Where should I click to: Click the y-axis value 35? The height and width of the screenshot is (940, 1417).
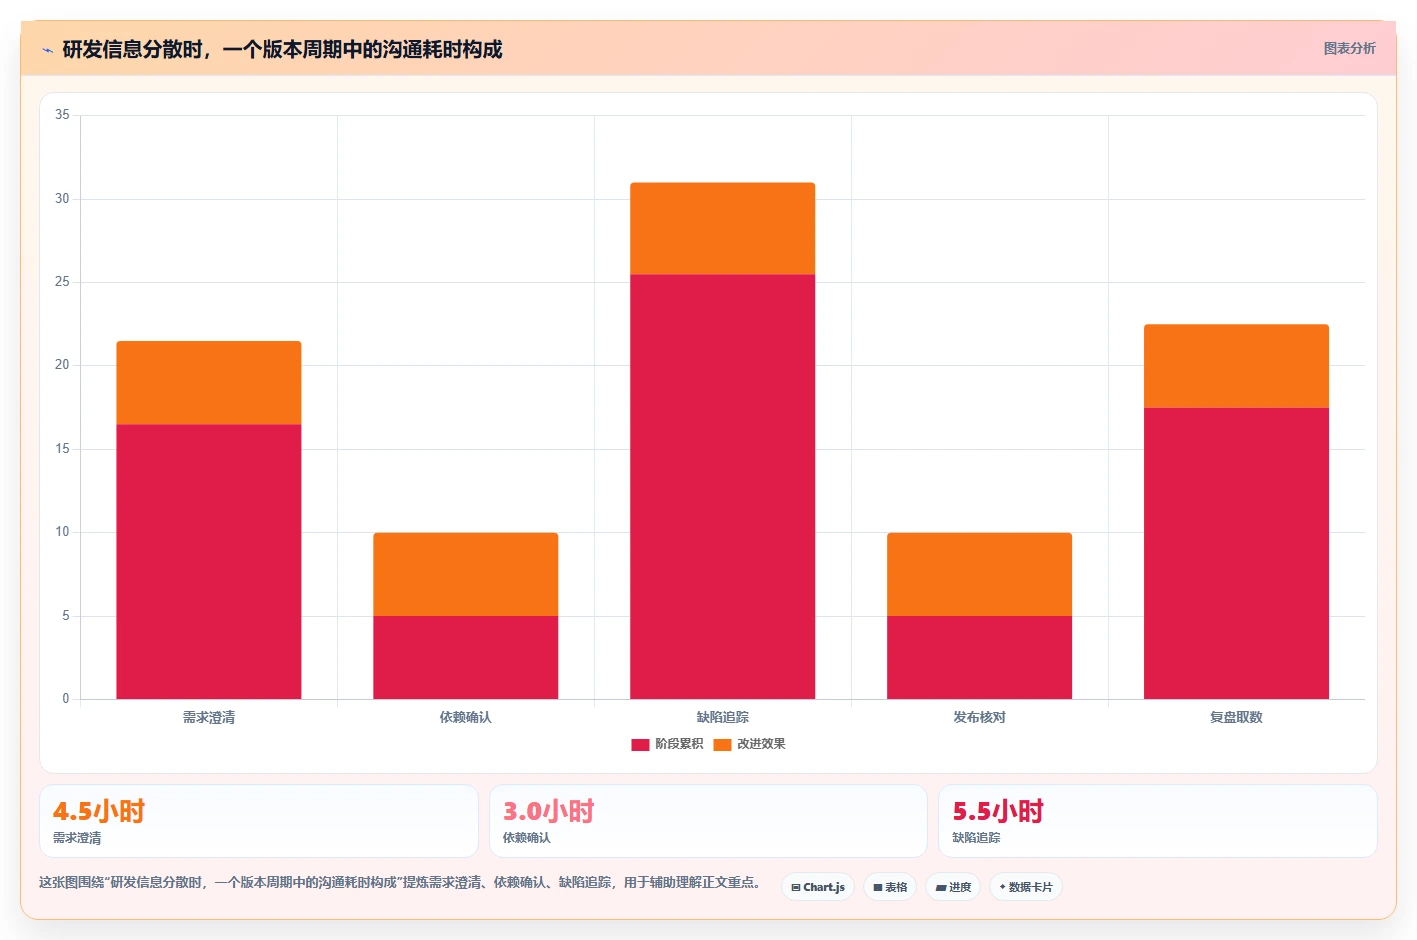[62, 115]
